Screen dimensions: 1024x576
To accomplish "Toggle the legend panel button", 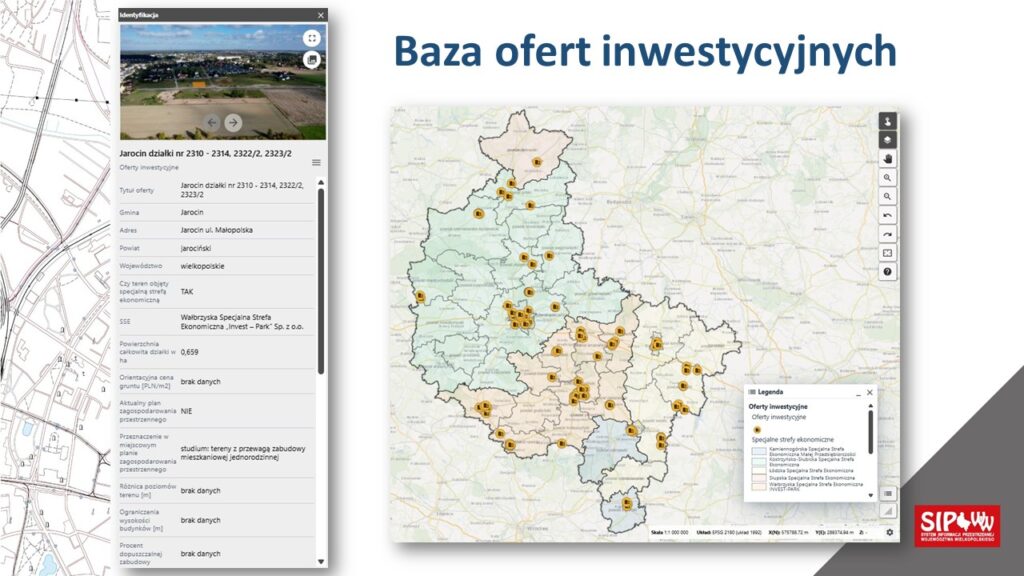I will (887, 493).
